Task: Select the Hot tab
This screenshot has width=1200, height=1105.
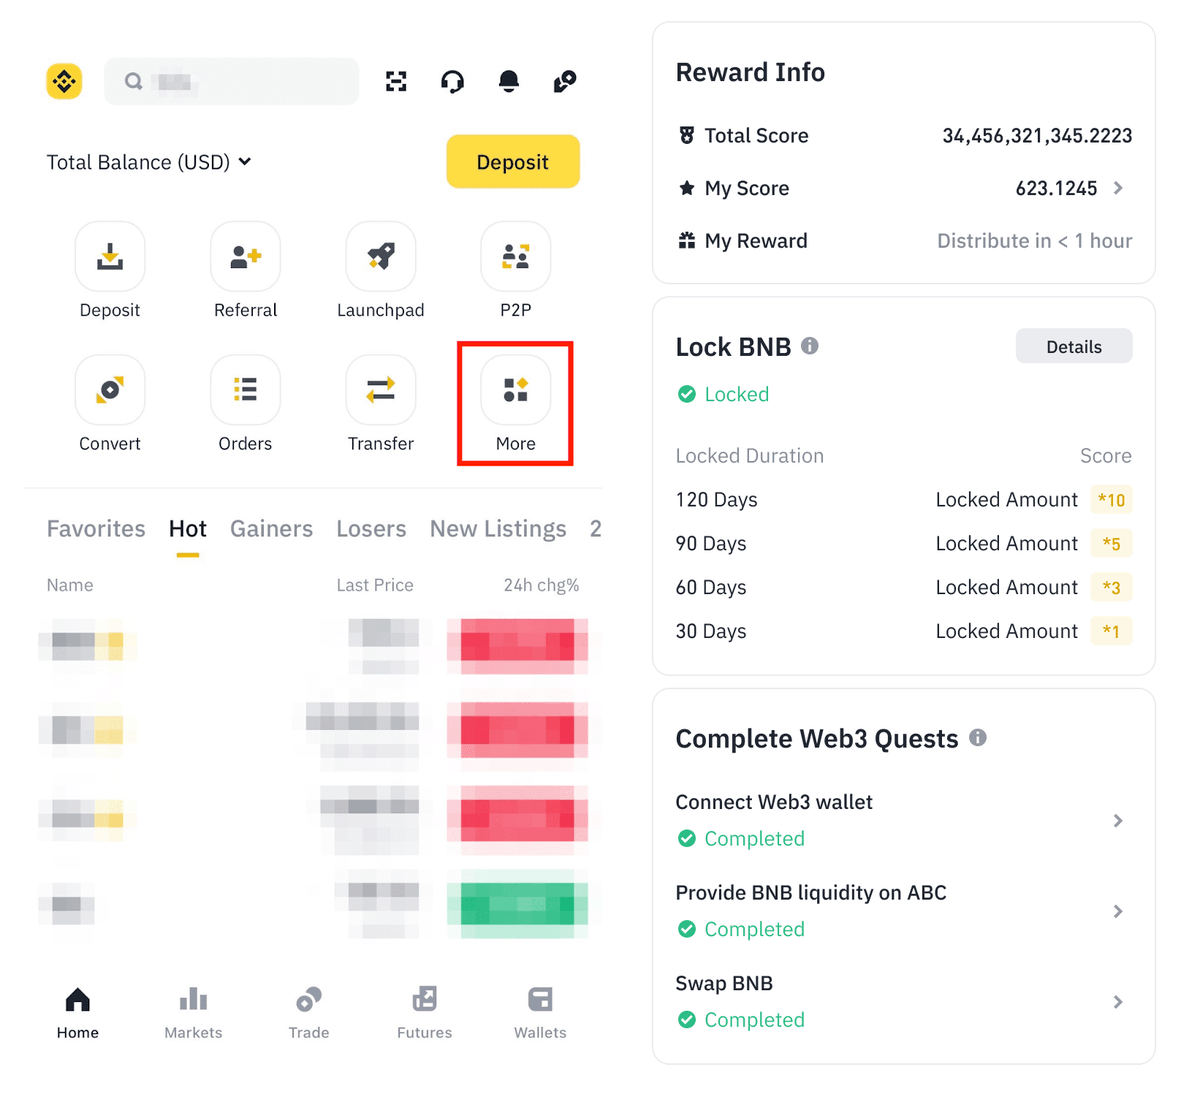Action: [188, 529]
